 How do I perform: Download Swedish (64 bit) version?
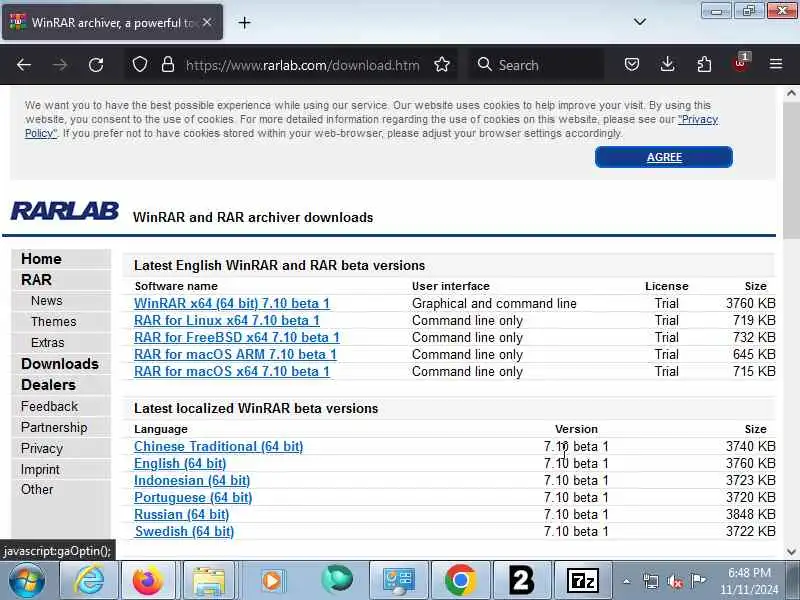click(184, 531)
